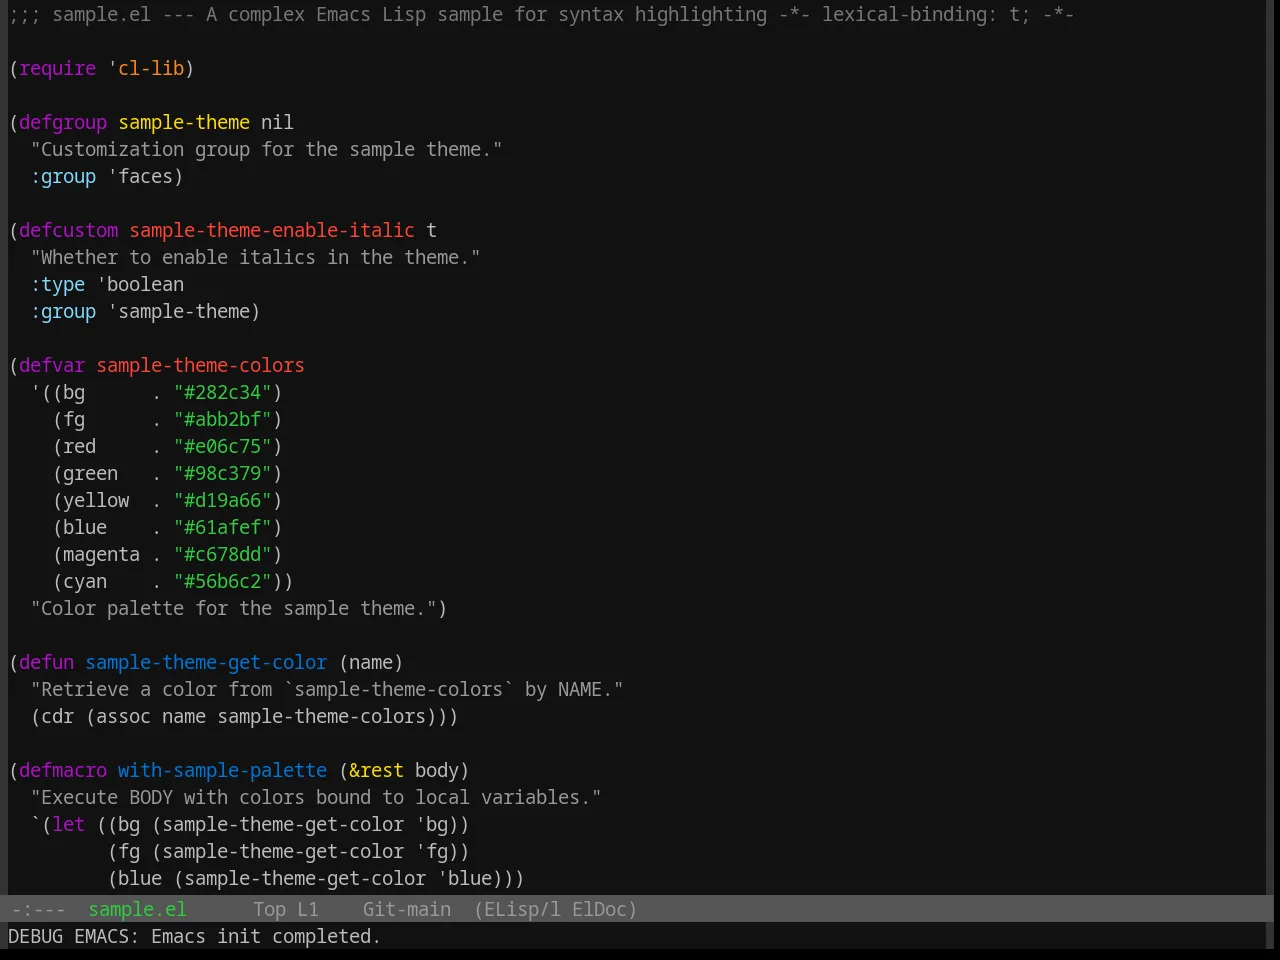
Task: Click the "Whether to enable italics" docstring
Action: point(256,257)
